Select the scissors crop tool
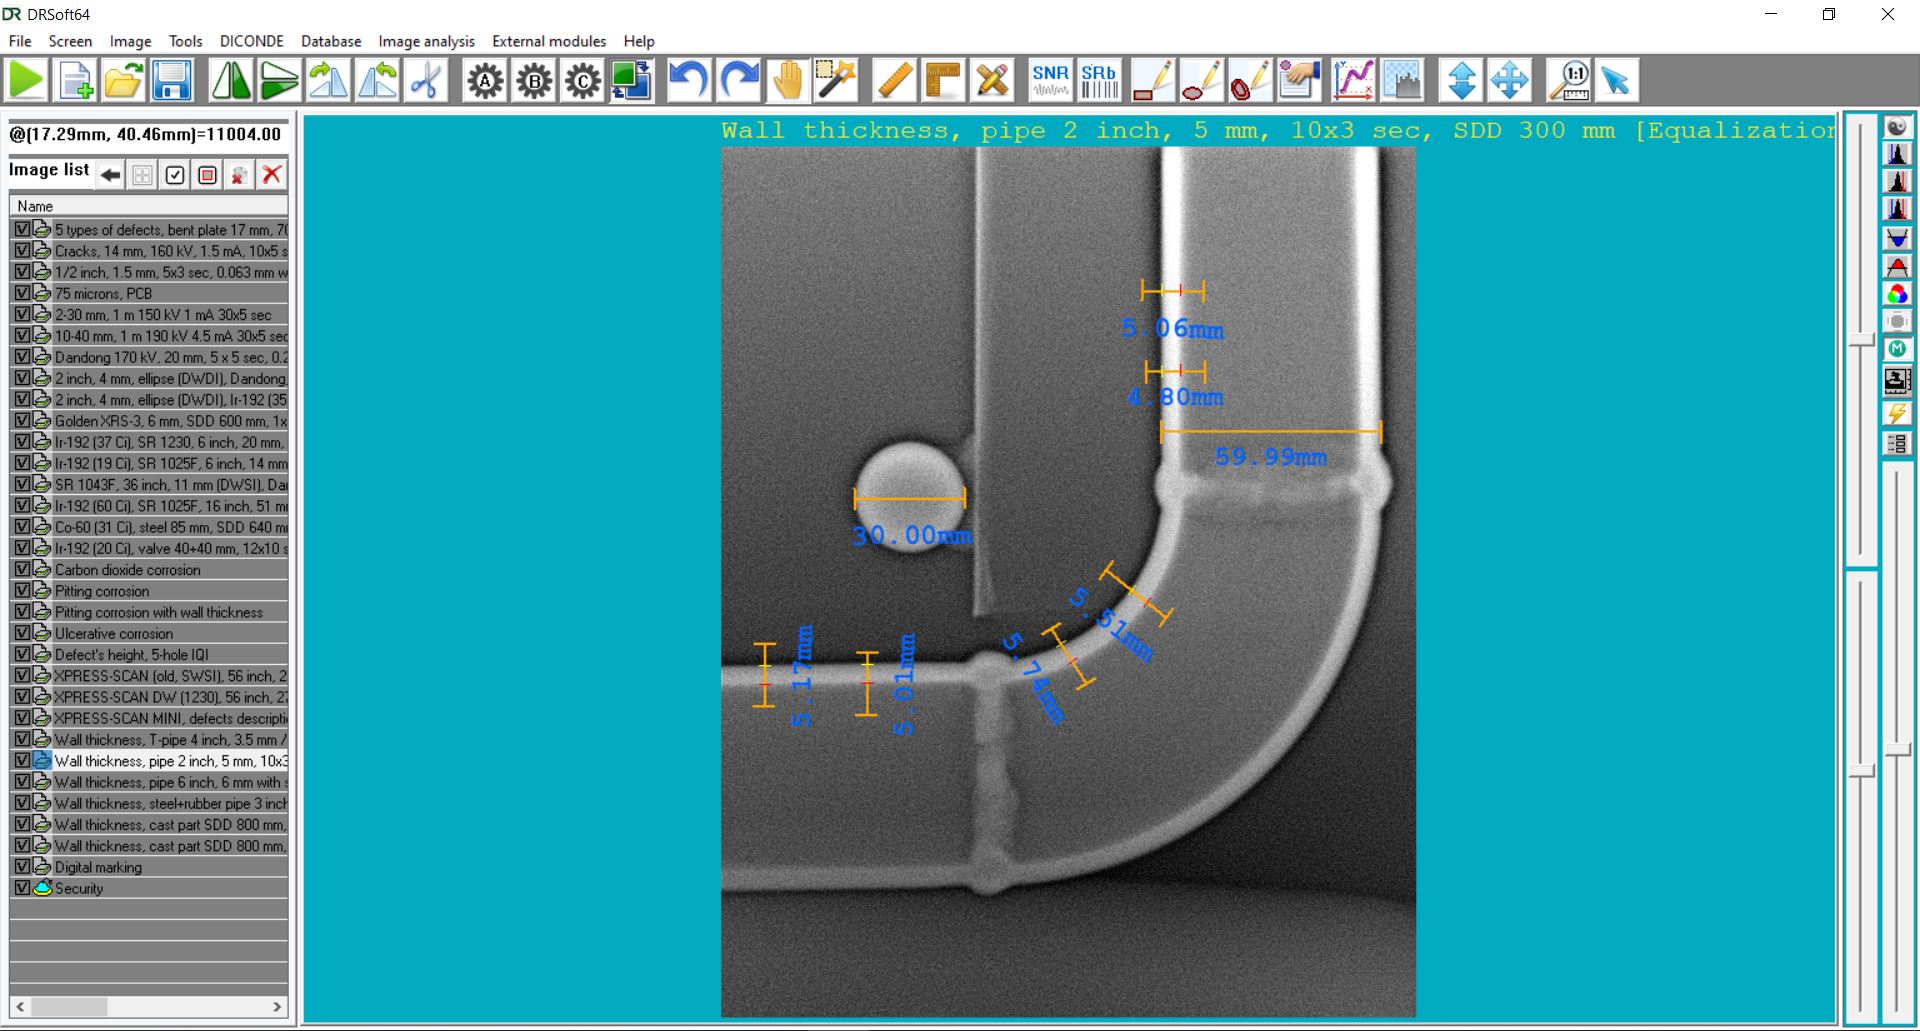This screenshot has height=1031, width=1920. click(x=426, y=80)
